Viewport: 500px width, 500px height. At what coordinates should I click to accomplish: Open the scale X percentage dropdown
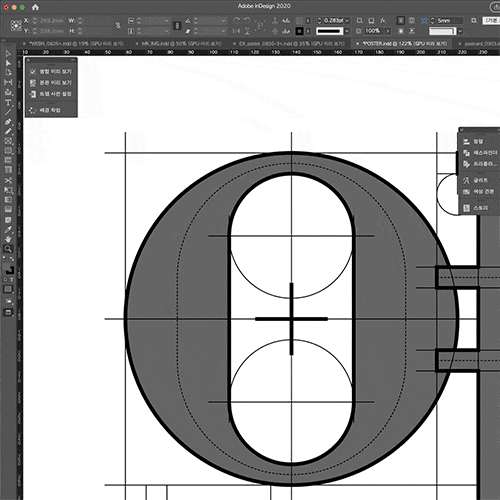click(166, 21)
